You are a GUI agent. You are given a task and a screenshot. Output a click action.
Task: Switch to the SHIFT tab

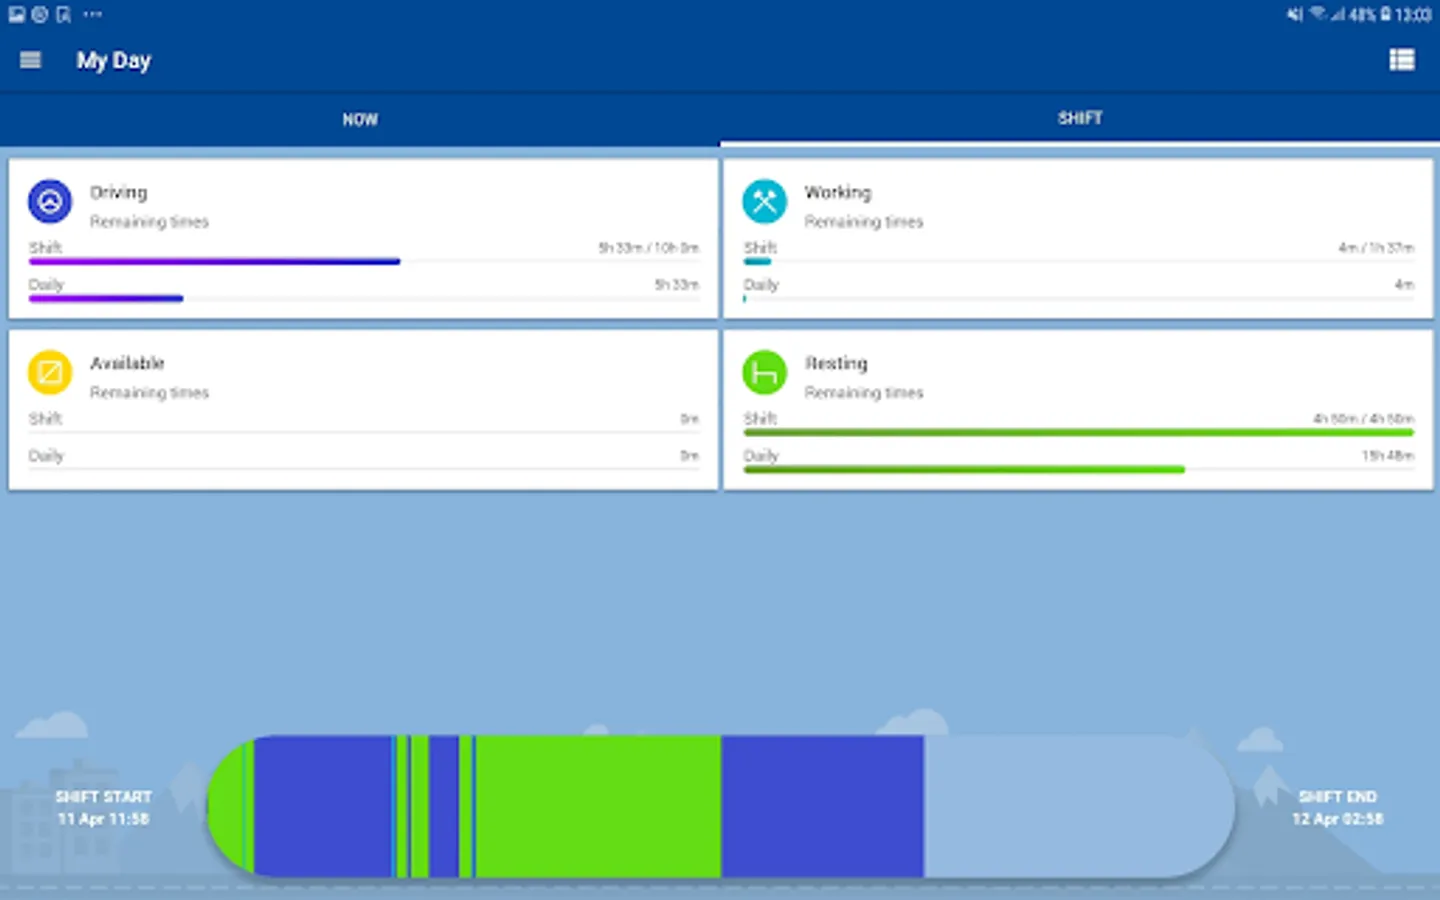click(x=1079, y=119)
